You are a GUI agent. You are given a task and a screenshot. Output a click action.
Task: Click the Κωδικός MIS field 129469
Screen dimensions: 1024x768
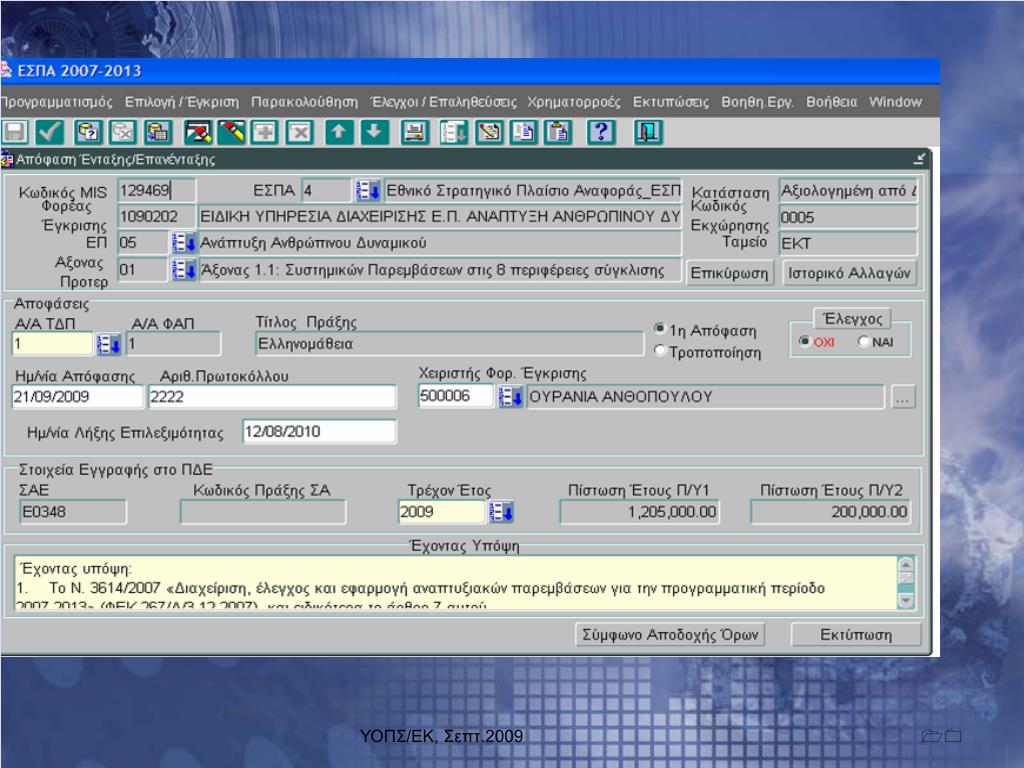(156, 191)
